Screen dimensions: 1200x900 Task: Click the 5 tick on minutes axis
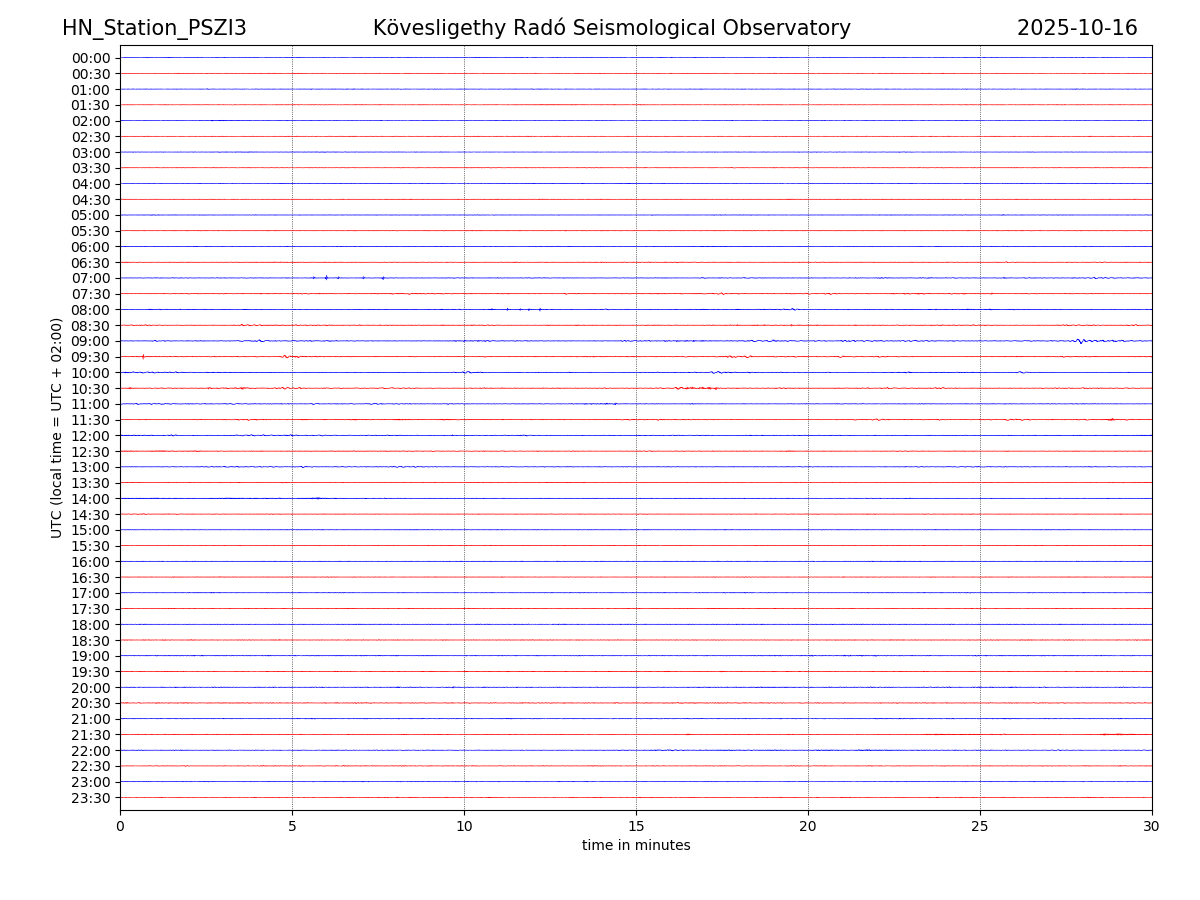[292, 826]
